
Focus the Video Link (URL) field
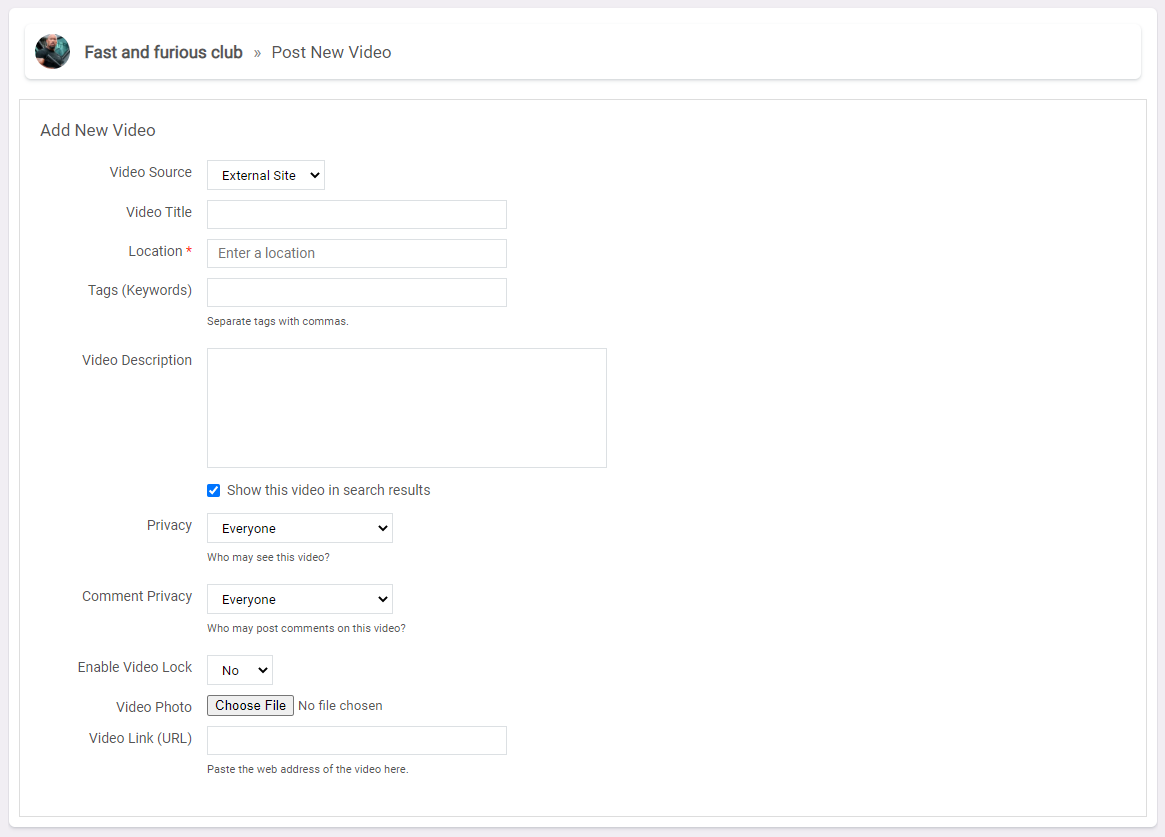[357, 740]
